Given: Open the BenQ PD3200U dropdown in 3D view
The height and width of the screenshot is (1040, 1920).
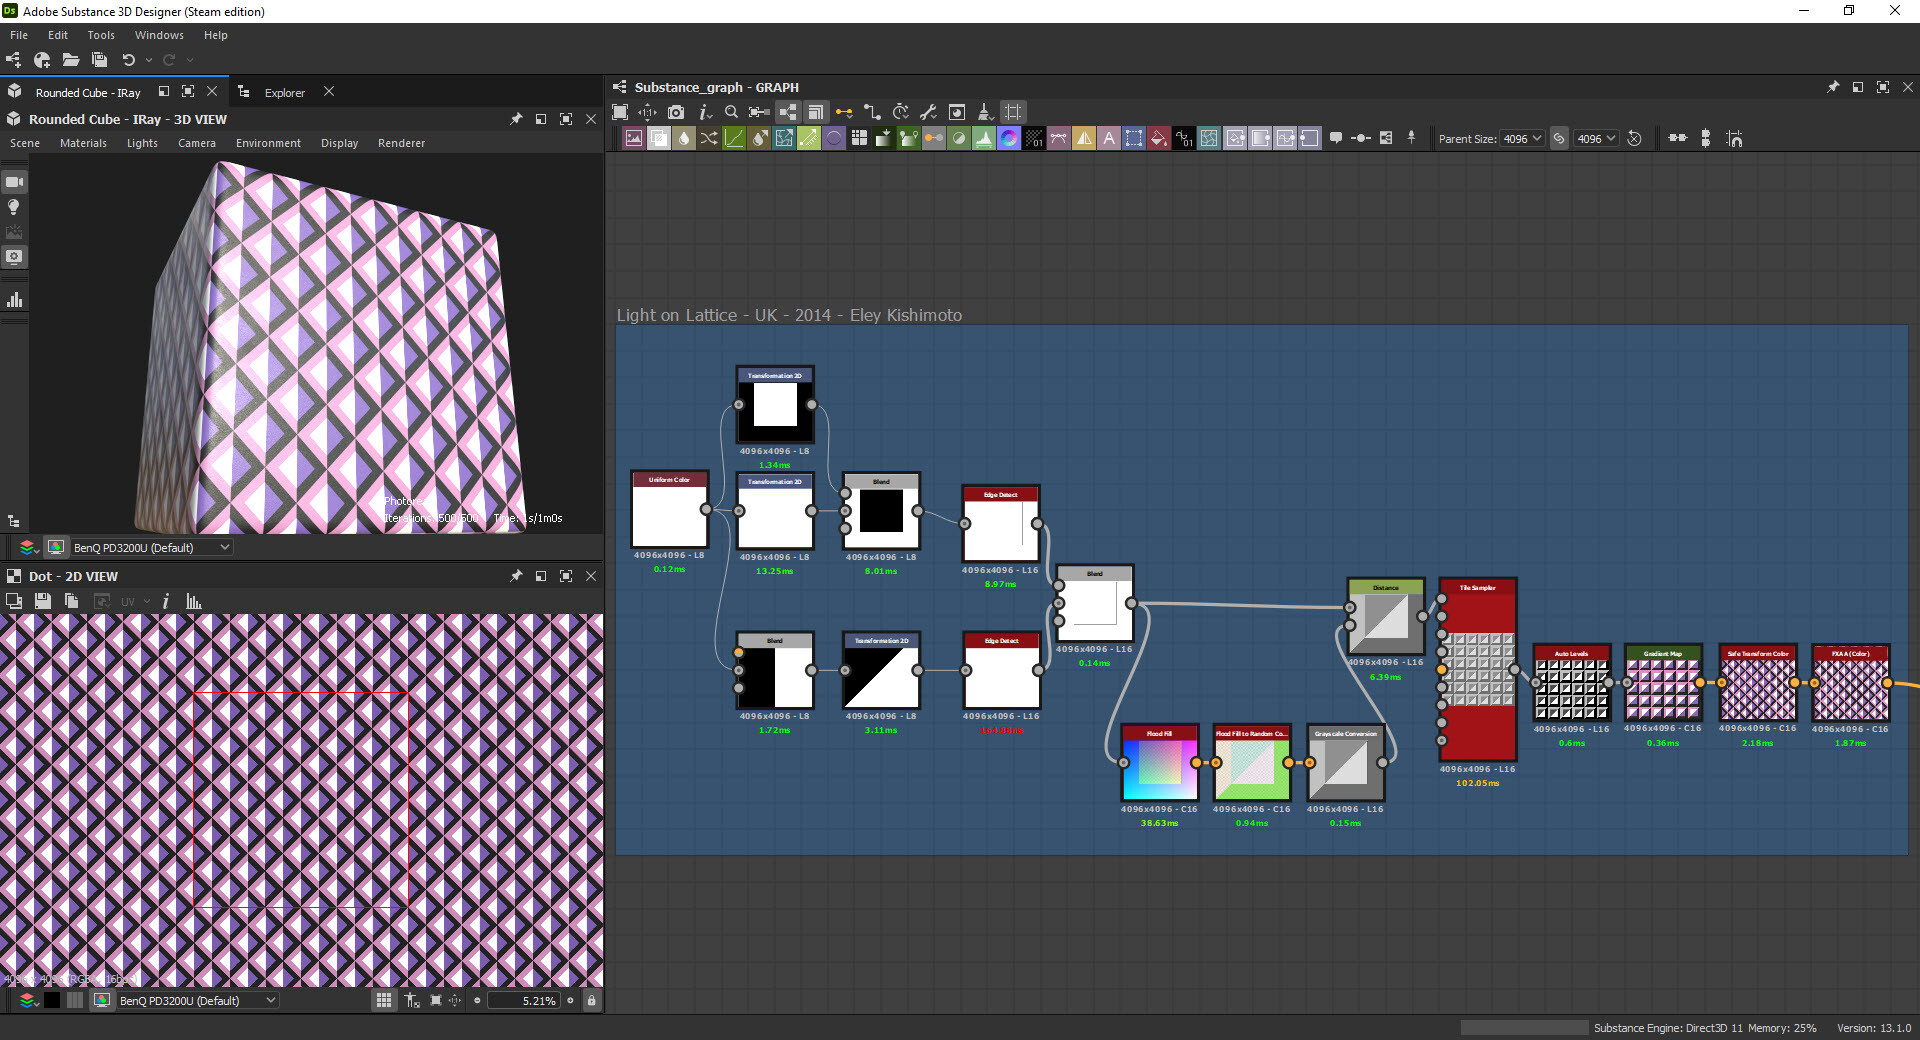Looking at the screenshot, I should 152,547.
